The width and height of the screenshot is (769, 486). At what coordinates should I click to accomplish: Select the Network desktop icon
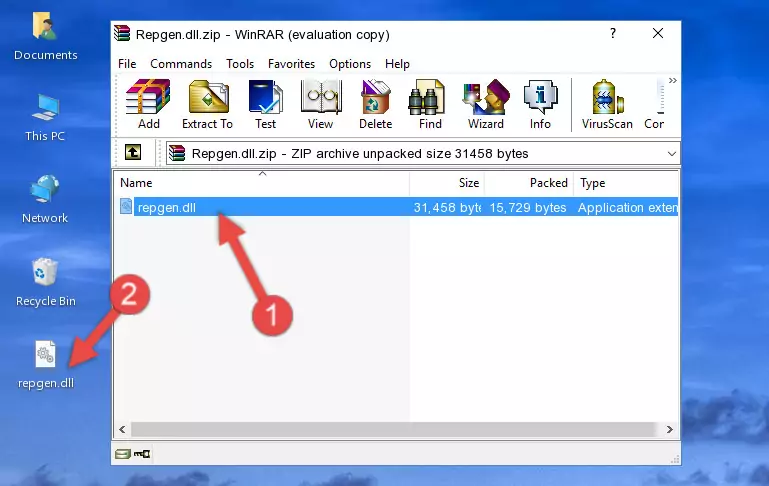point(45,199)
